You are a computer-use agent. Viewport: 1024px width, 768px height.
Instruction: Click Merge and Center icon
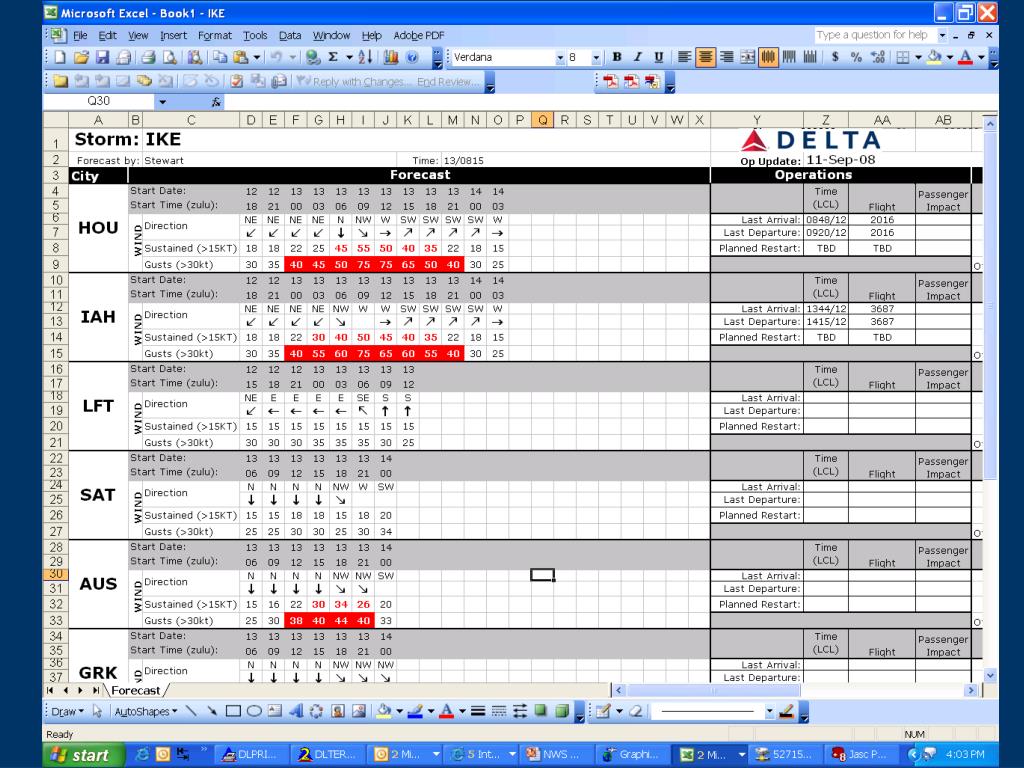pyautogui.click(x=747, y=57)
